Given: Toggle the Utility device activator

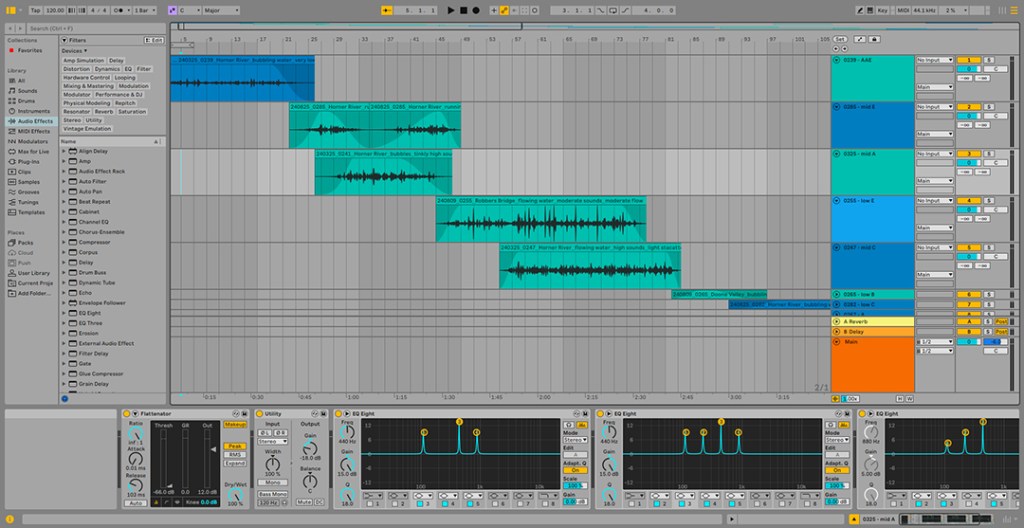Looking at the screenshot, I should point(261,413).
